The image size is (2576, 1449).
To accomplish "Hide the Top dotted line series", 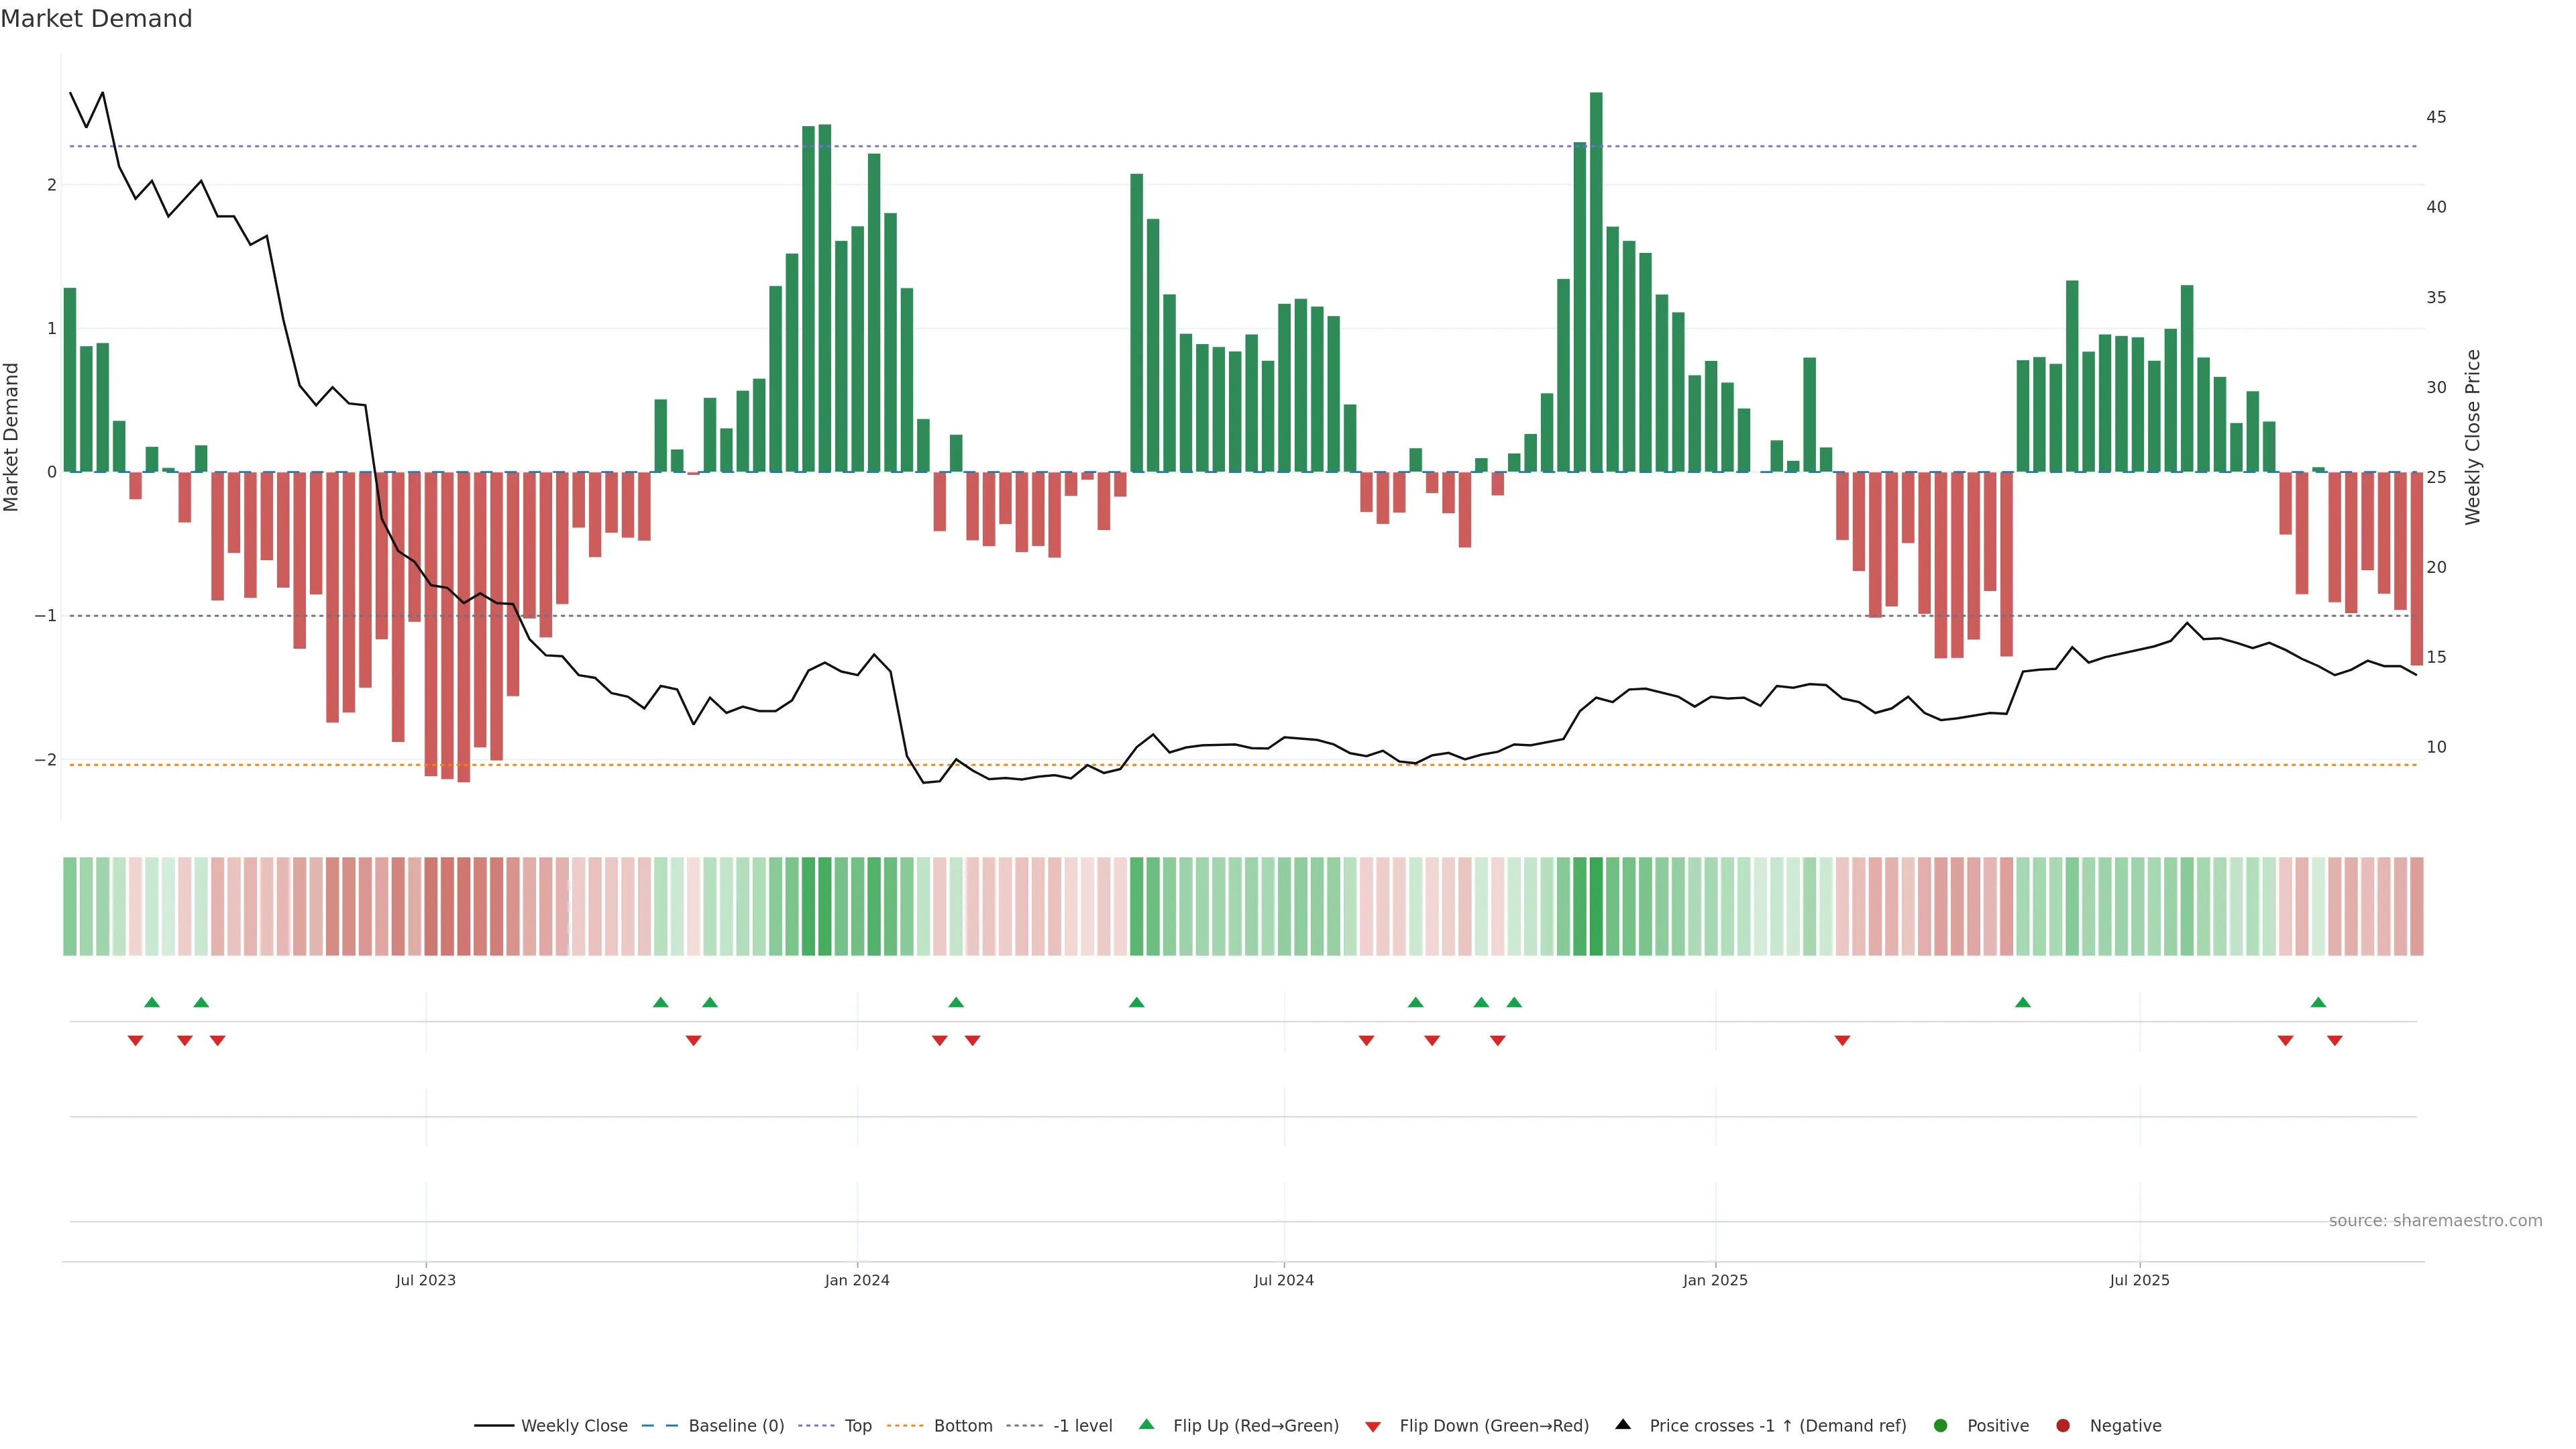I will click(857, 1425).
